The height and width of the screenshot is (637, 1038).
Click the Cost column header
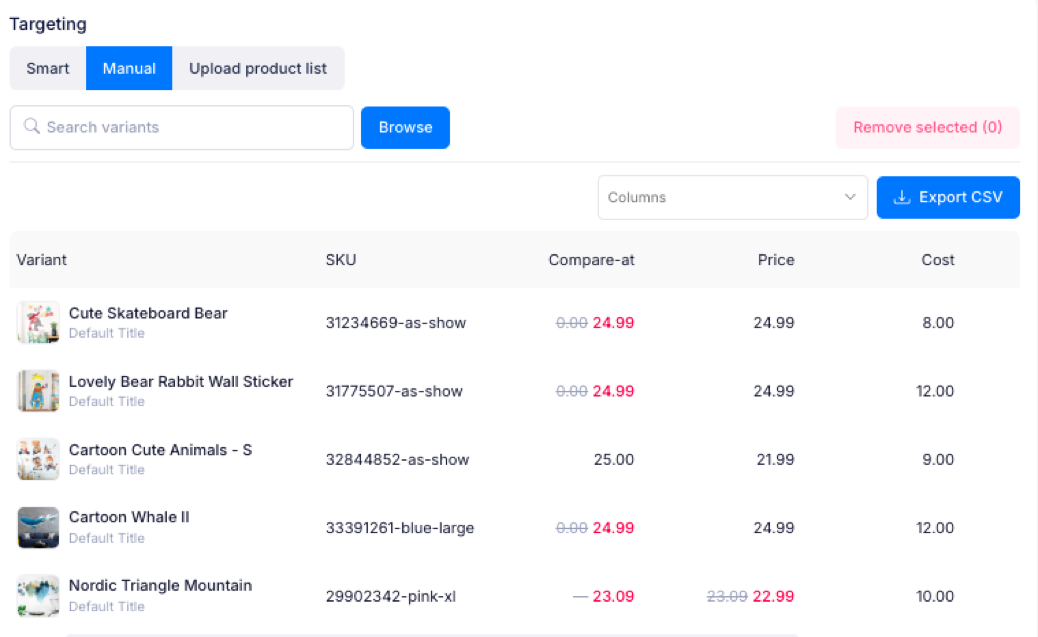coord(938,260)
